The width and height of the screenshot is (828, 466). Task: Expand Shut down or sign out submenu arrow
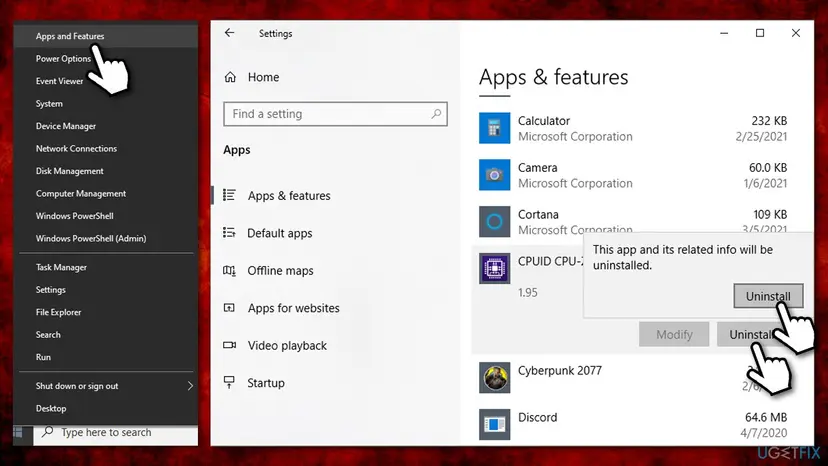click(x=190, y=386)
